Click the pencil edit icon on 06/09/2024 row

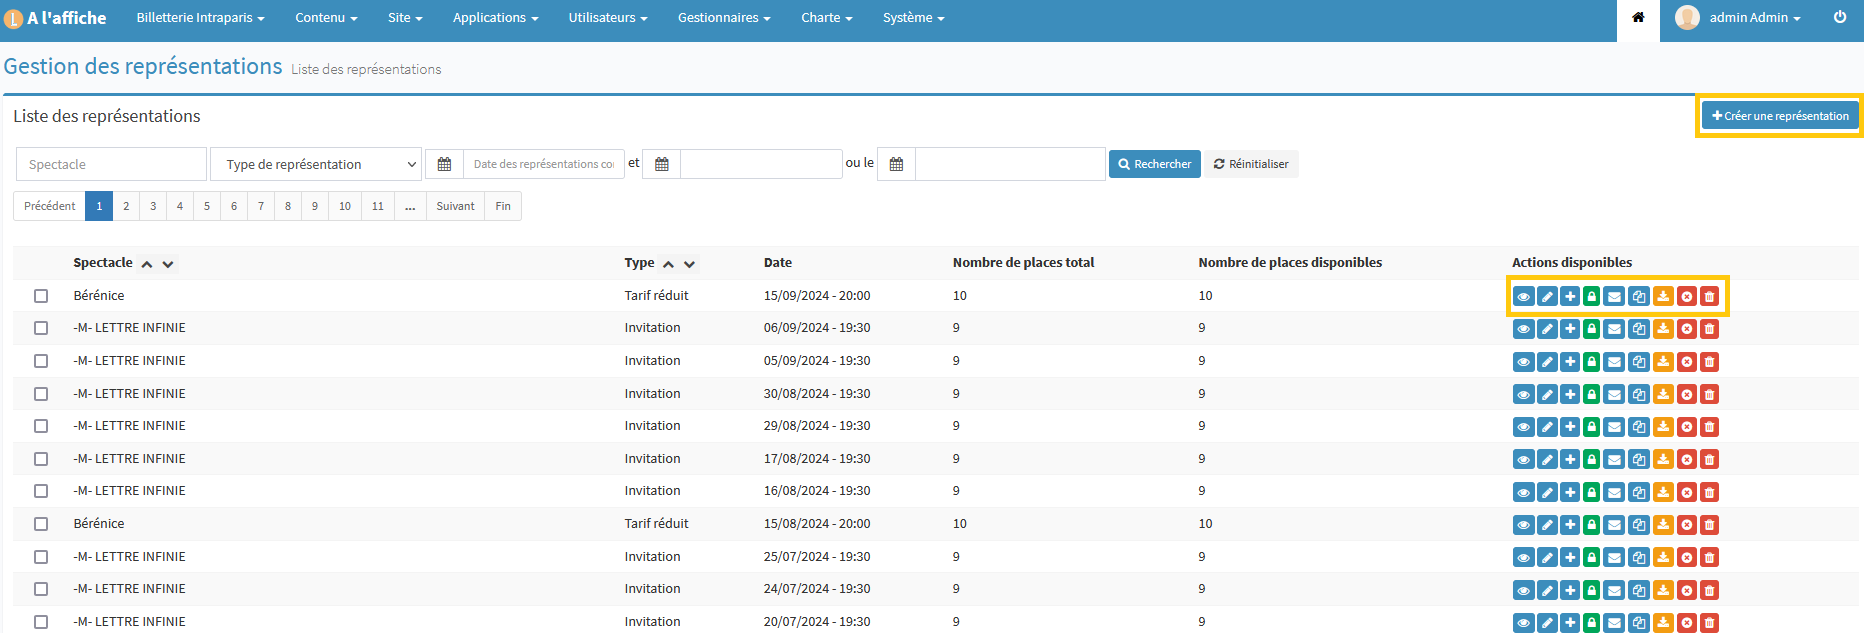coord(1547,329)
